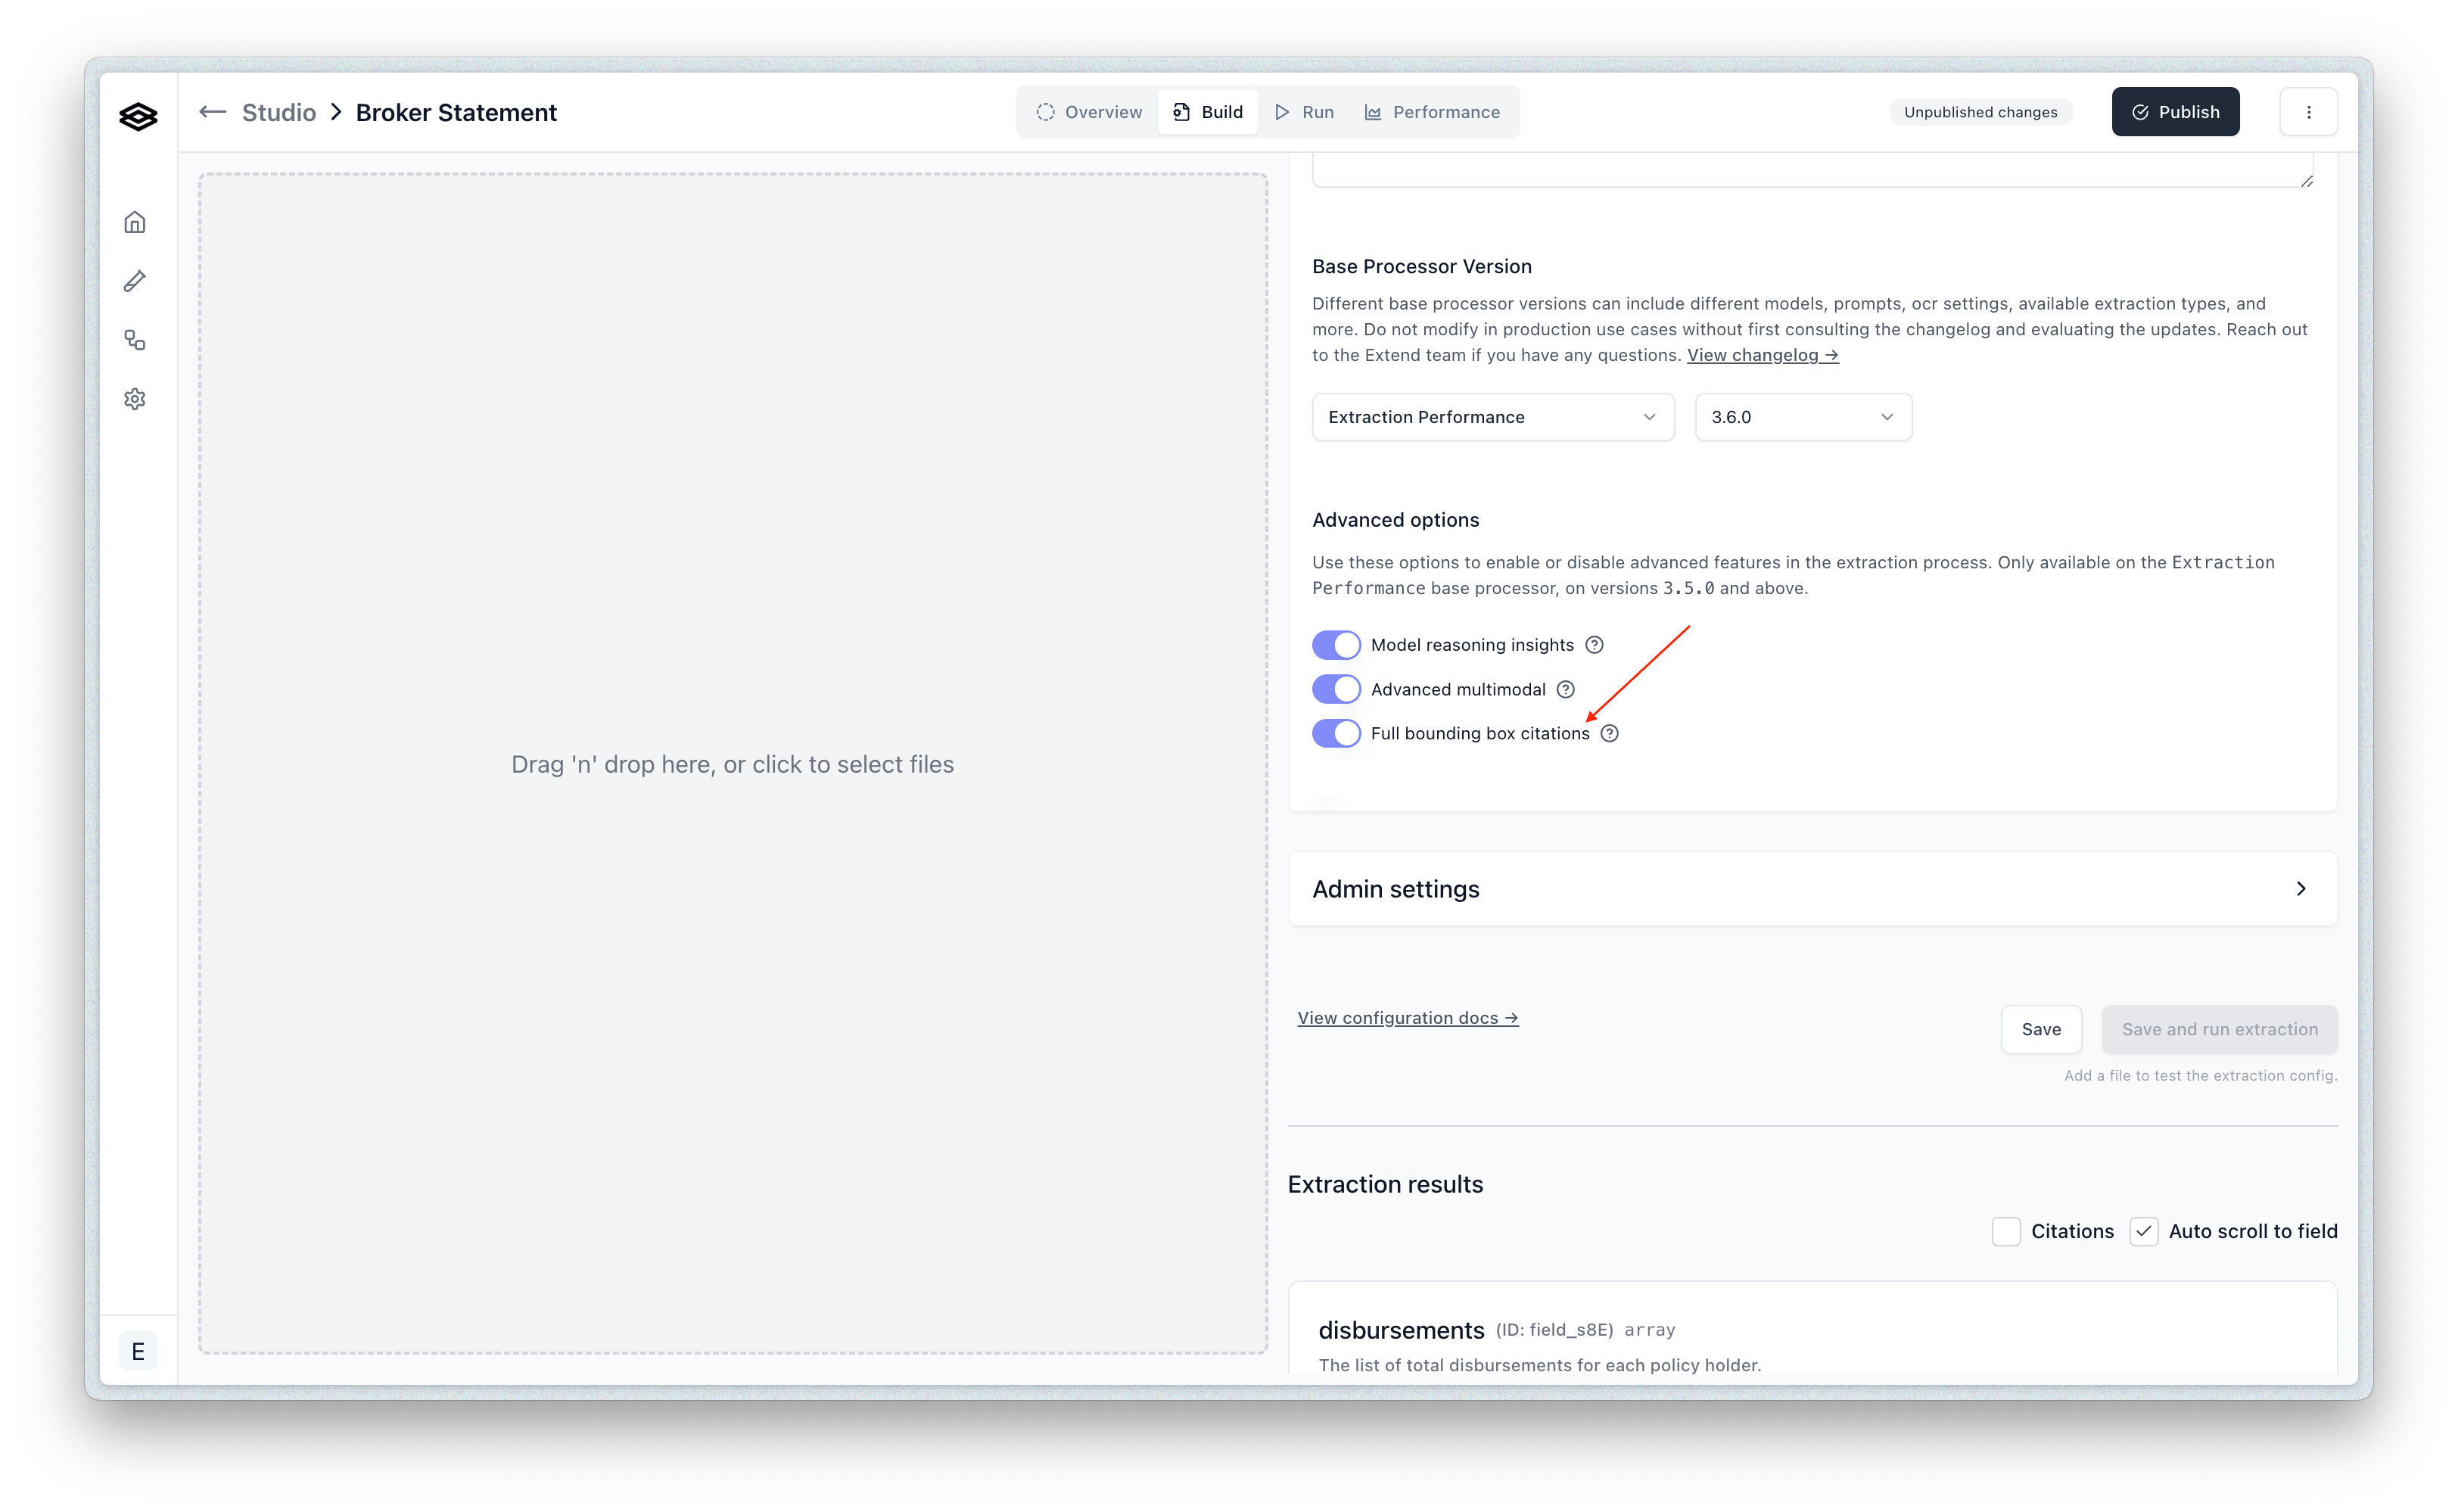Screen dimensions: 2458x1512
Task: Click the file drag and drop upload area
Action: pos(732,764)
